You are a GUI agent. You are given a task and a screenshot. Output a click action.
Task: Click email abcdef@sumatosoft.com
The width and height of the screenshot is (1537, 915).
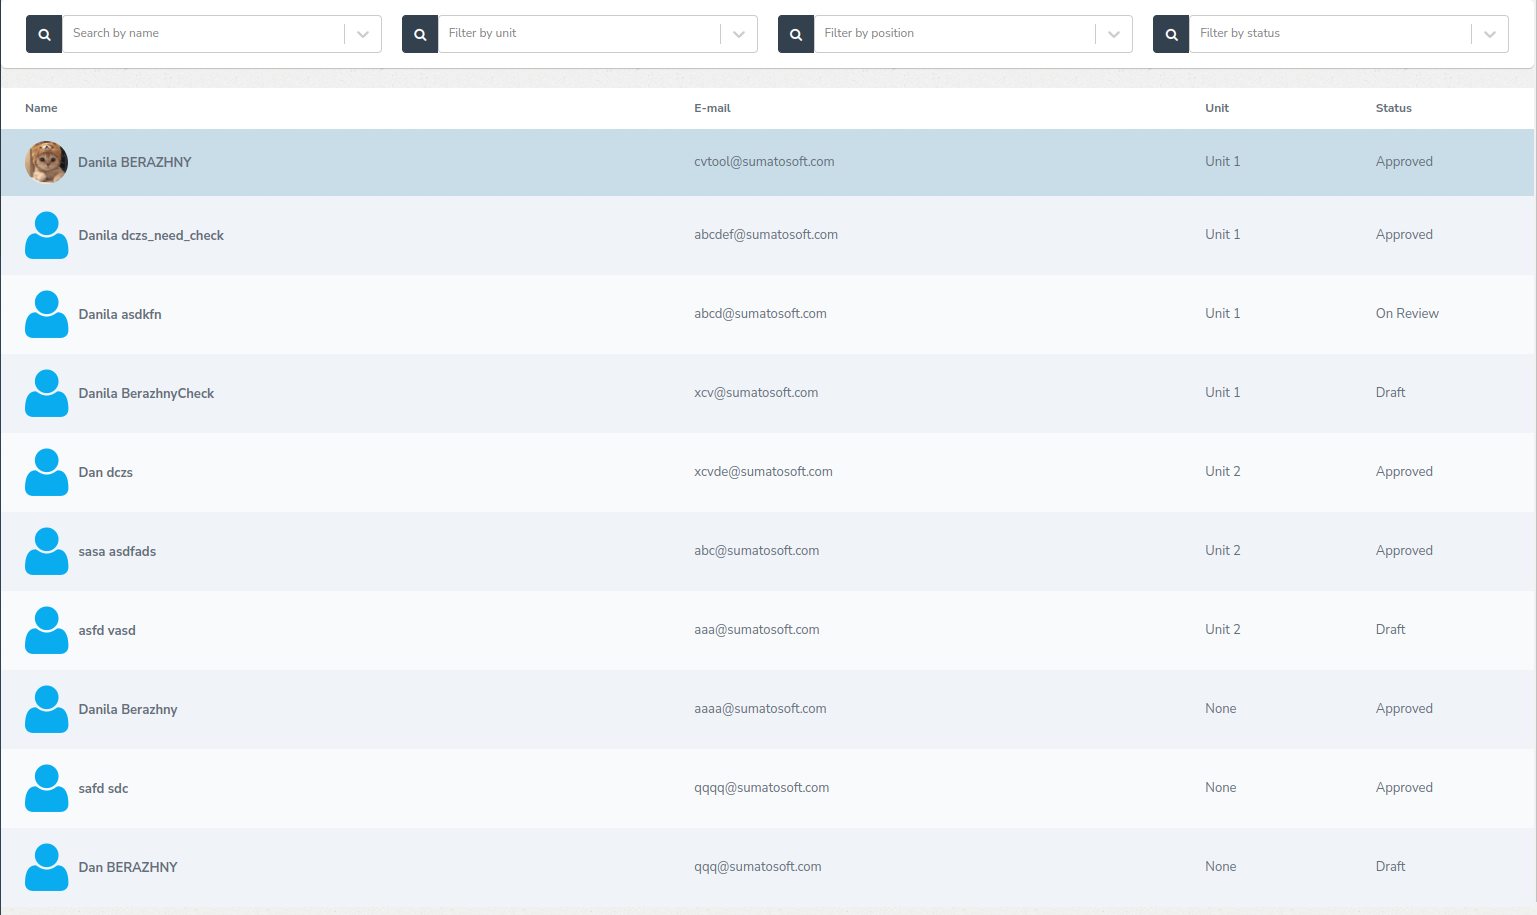coord(766,234)
